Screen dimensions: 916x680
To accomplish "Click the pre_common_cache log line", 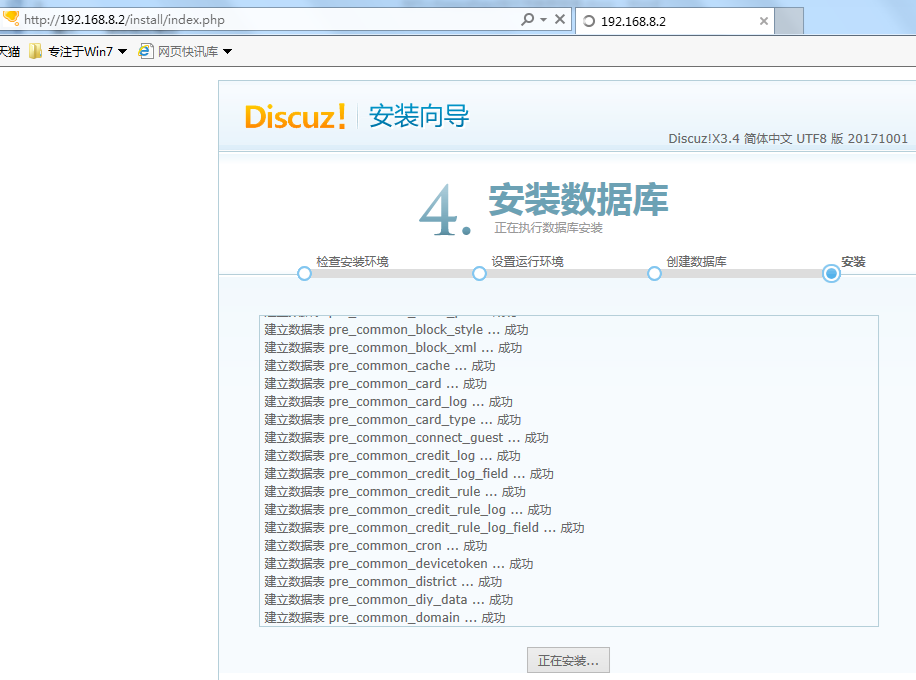I will coord(380,366).
